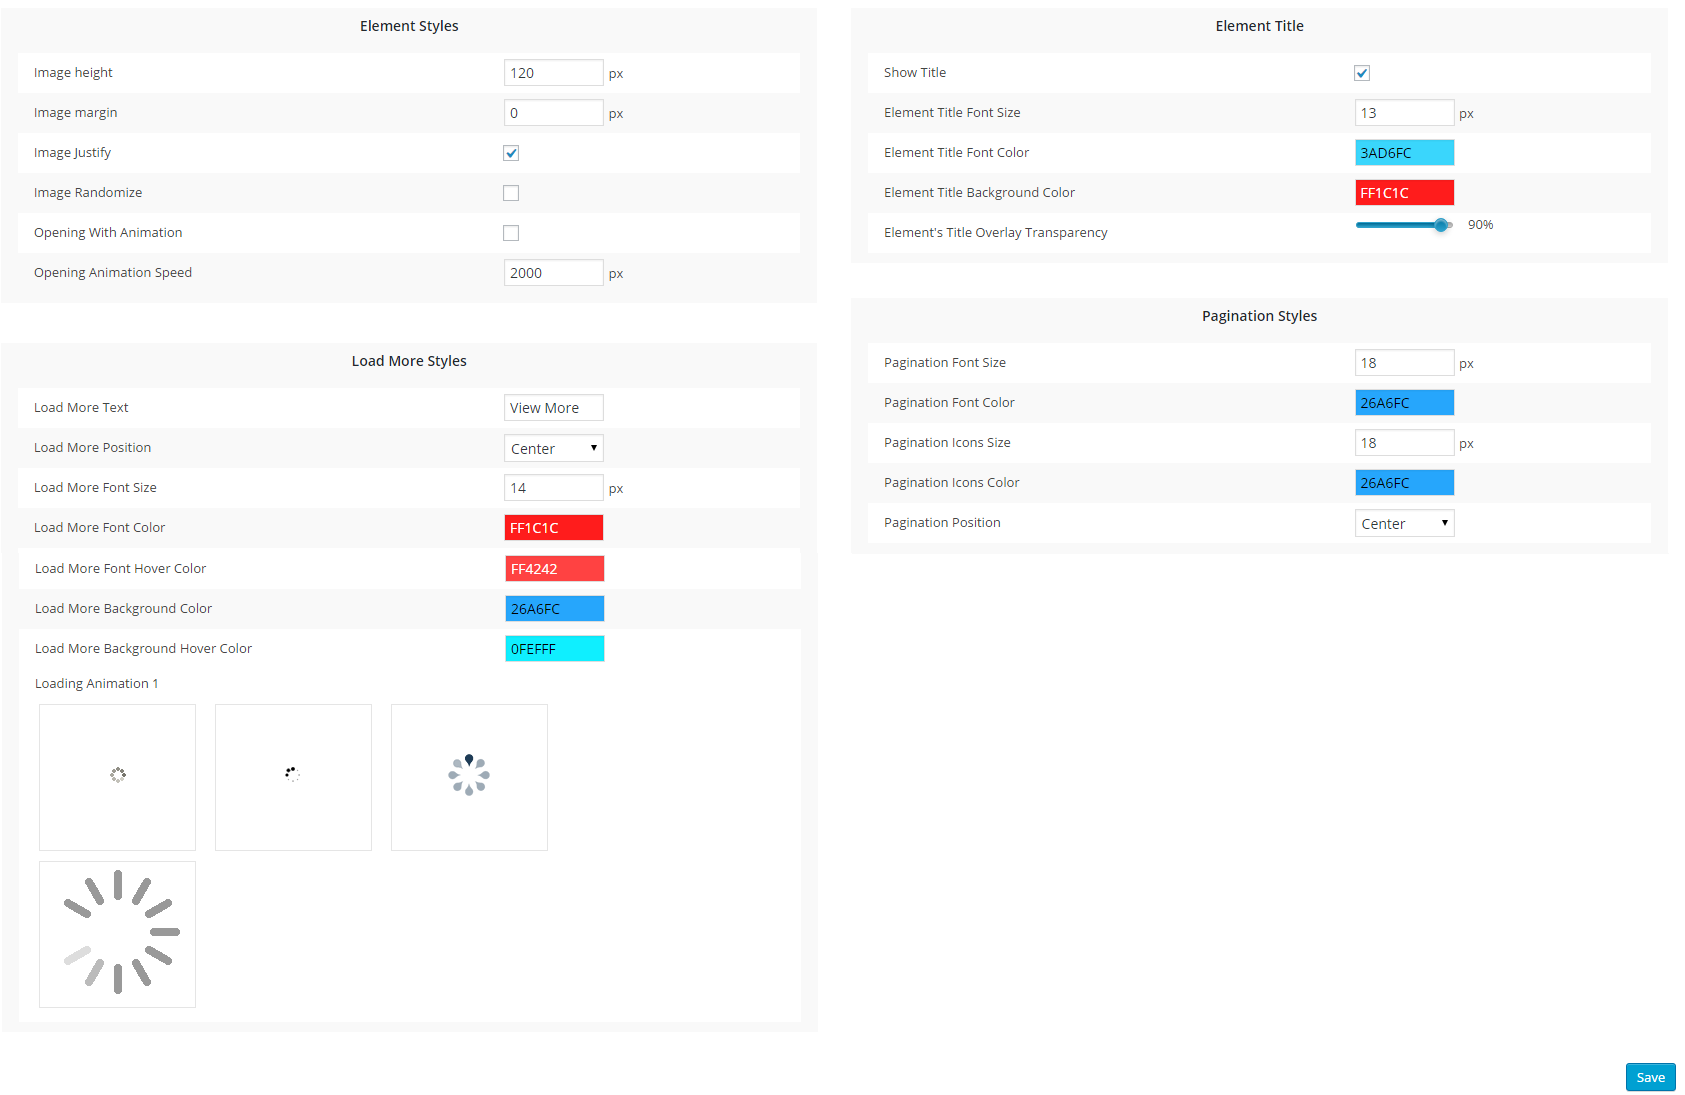Select the small dotted ring loading animation
Screen dimensions: 1685x1095
117,776
